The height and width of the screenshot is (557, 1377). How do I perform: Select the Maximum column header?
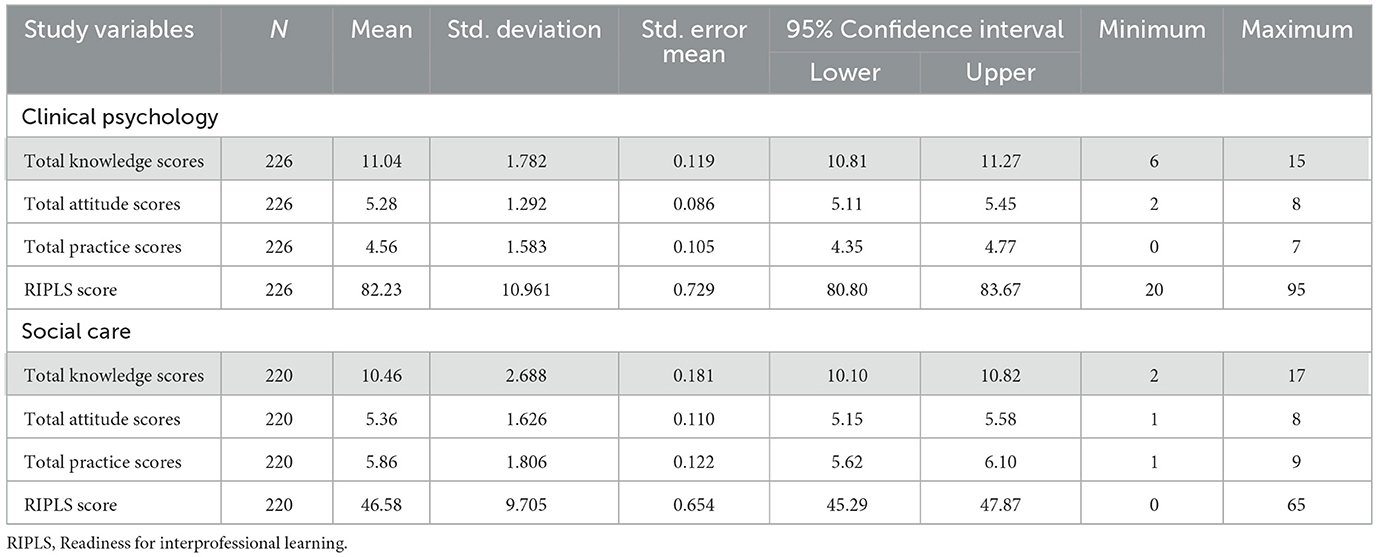[1297, 30]
